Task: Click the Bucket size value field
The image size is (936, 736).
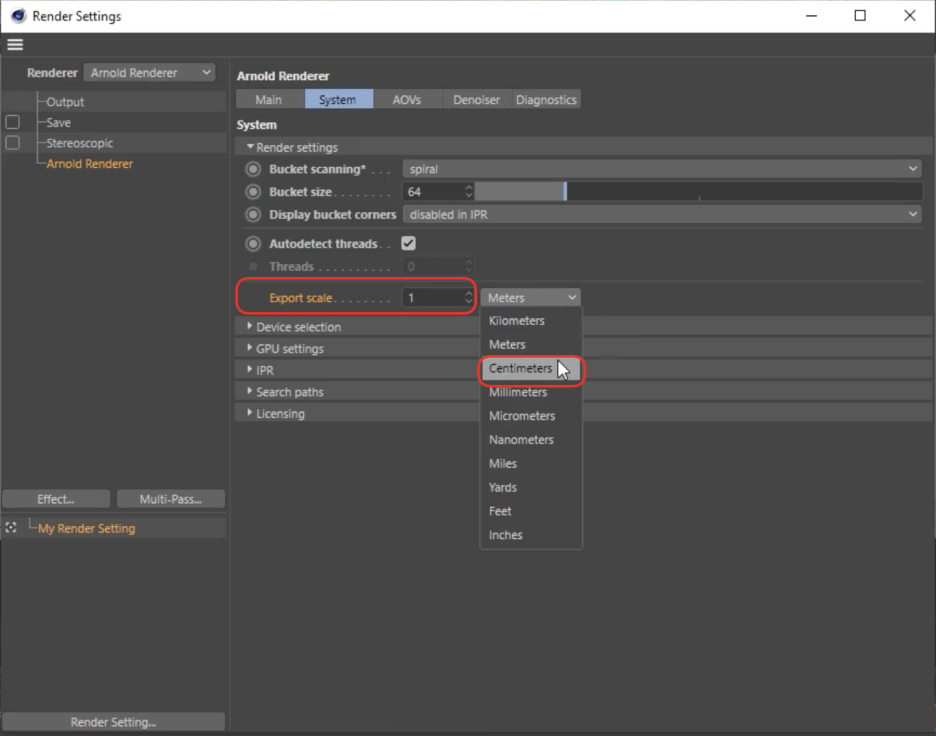Action: click(433, 192)
